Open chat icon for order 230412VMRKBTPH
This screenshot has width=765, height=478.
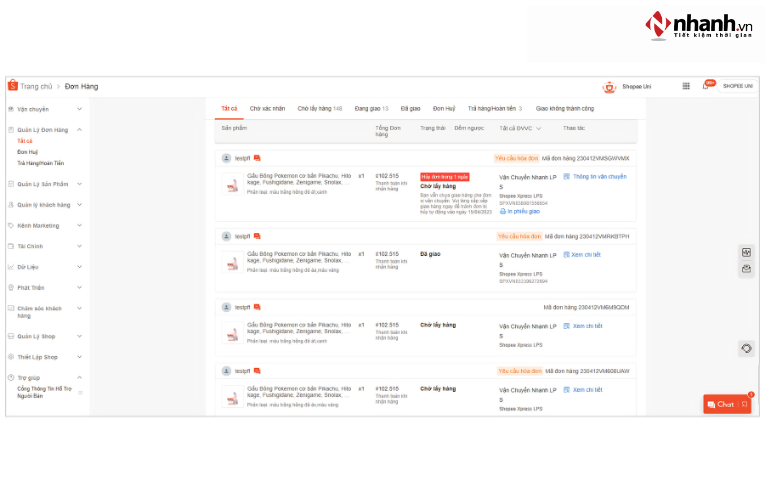[257, 236]
